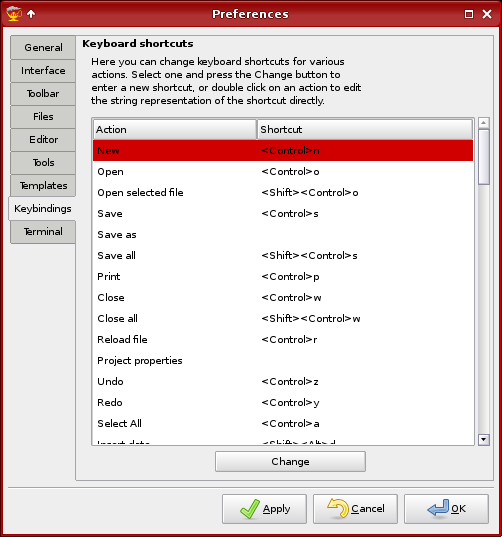Click the Change shortcut button
502x537 pixels.
point(290,461)
